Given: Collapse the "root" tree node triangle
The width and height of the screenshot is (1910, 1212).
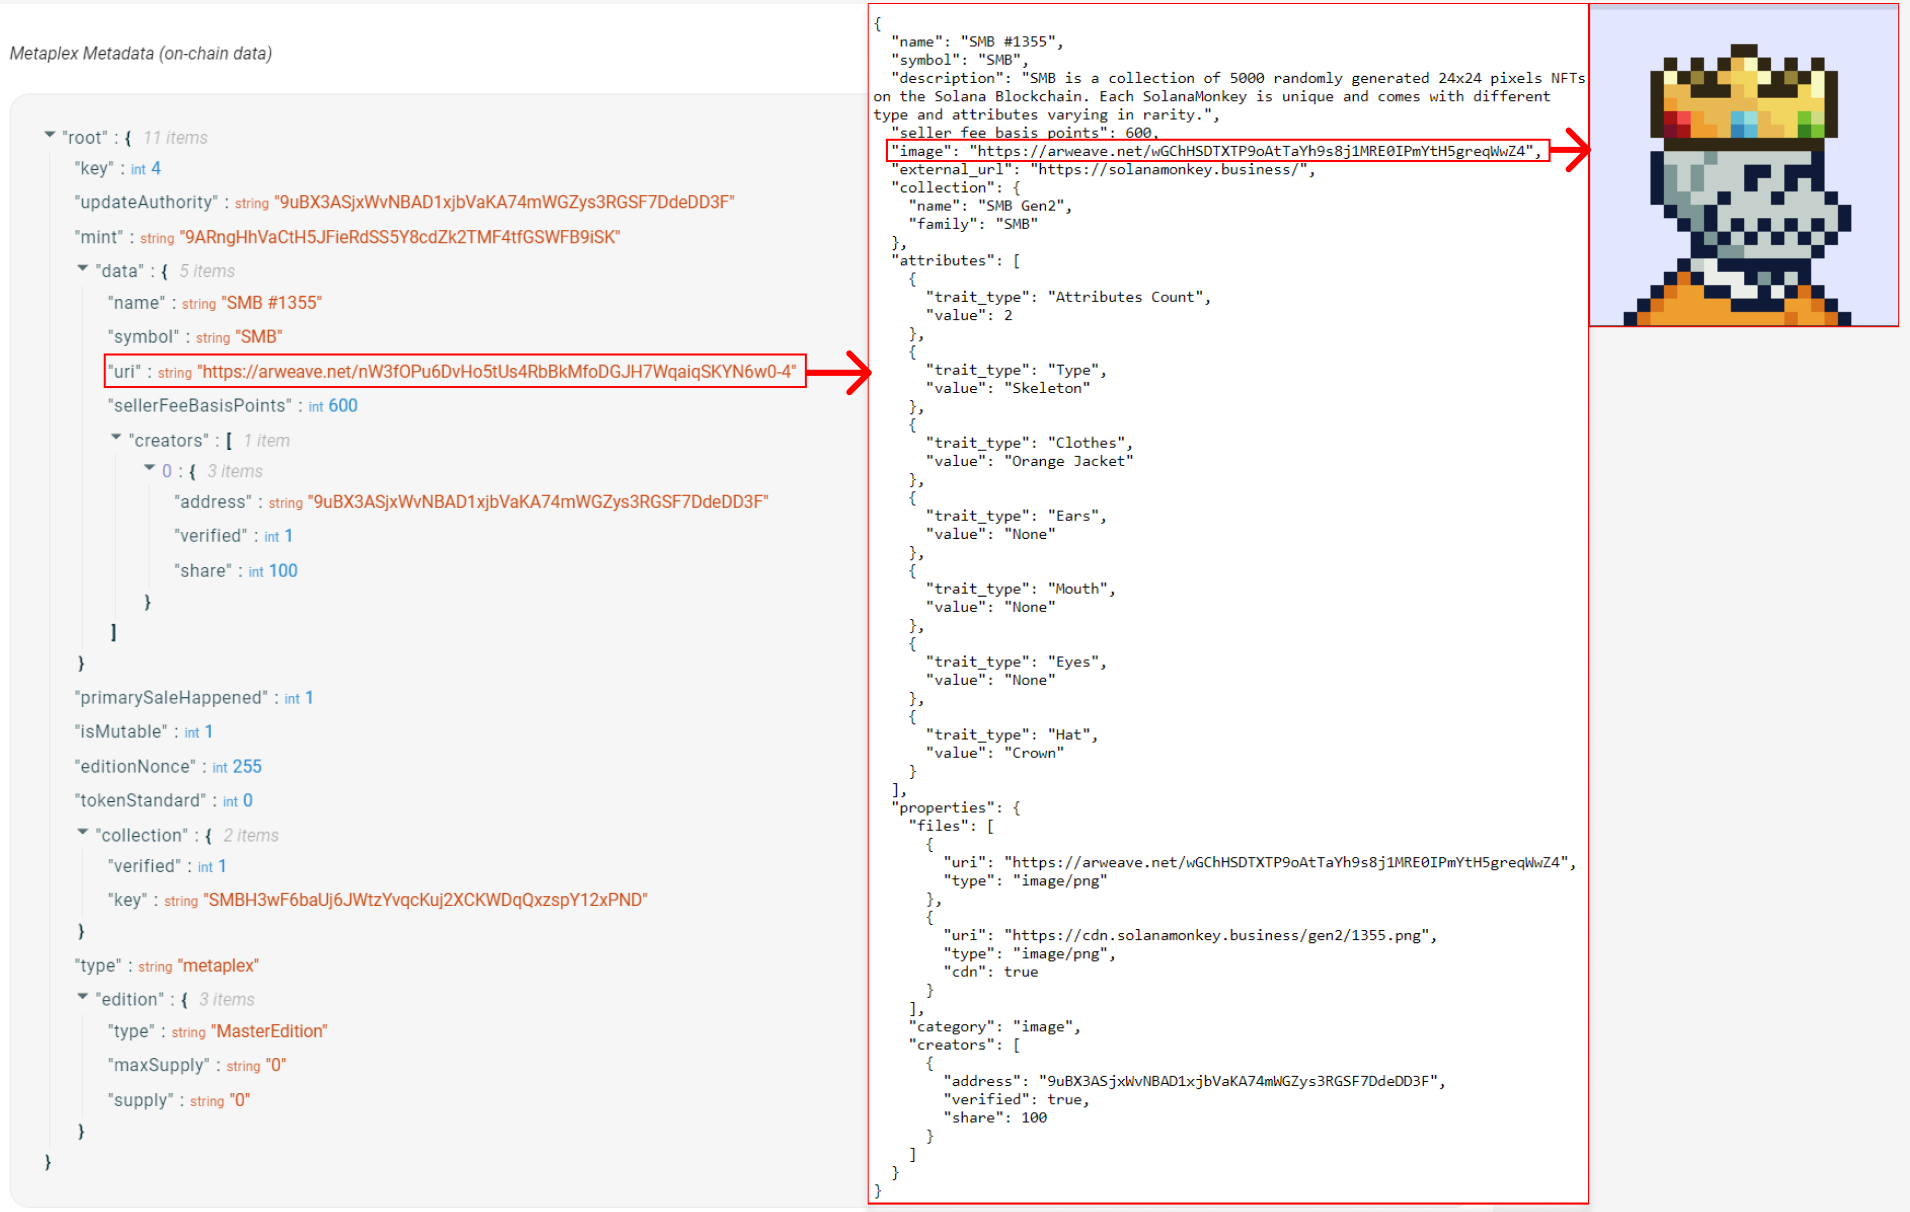Looking at the screenshot, I should pyautogui.click(x=49, y=135).
